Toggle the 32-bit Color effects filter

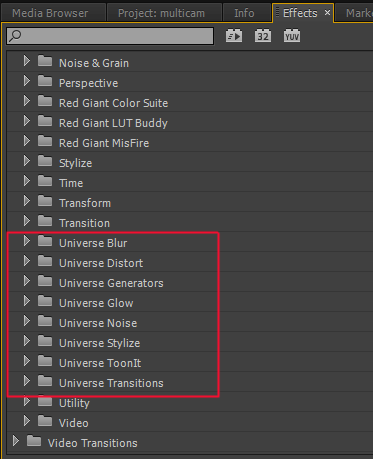pyautogui.click(x=263, y=36)
